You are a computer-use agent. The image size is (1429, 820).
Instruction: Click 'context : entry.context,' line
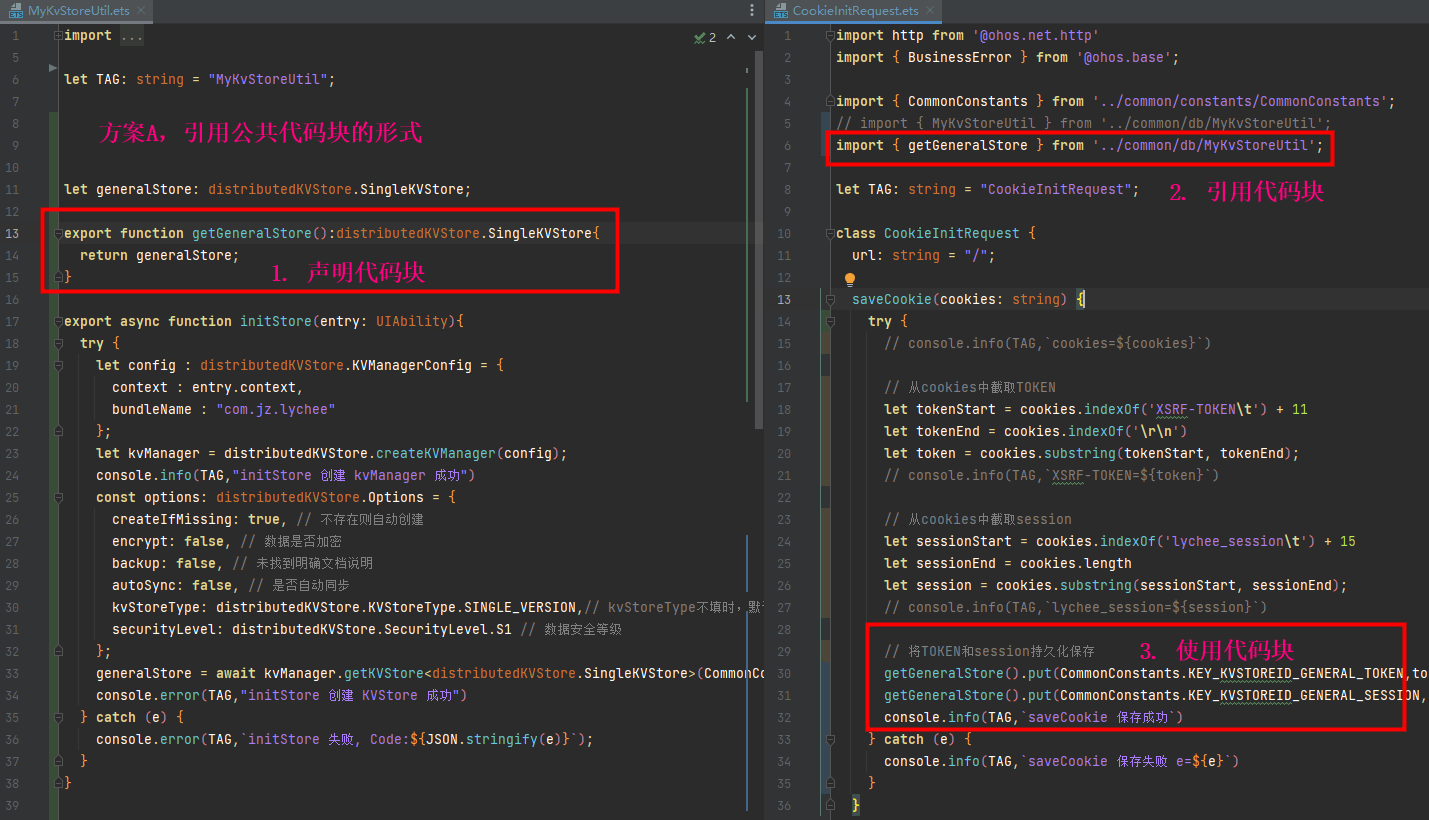pos(207,387)
